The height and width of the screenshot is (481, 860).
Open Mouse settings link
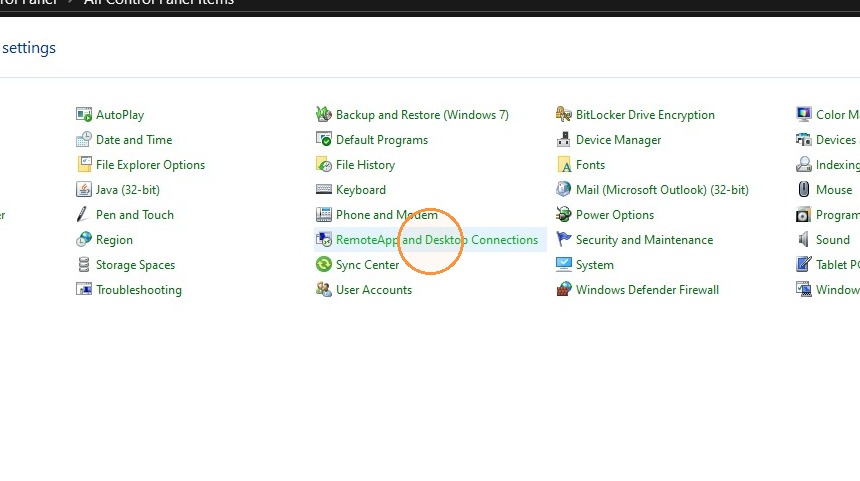click(834, 190)
